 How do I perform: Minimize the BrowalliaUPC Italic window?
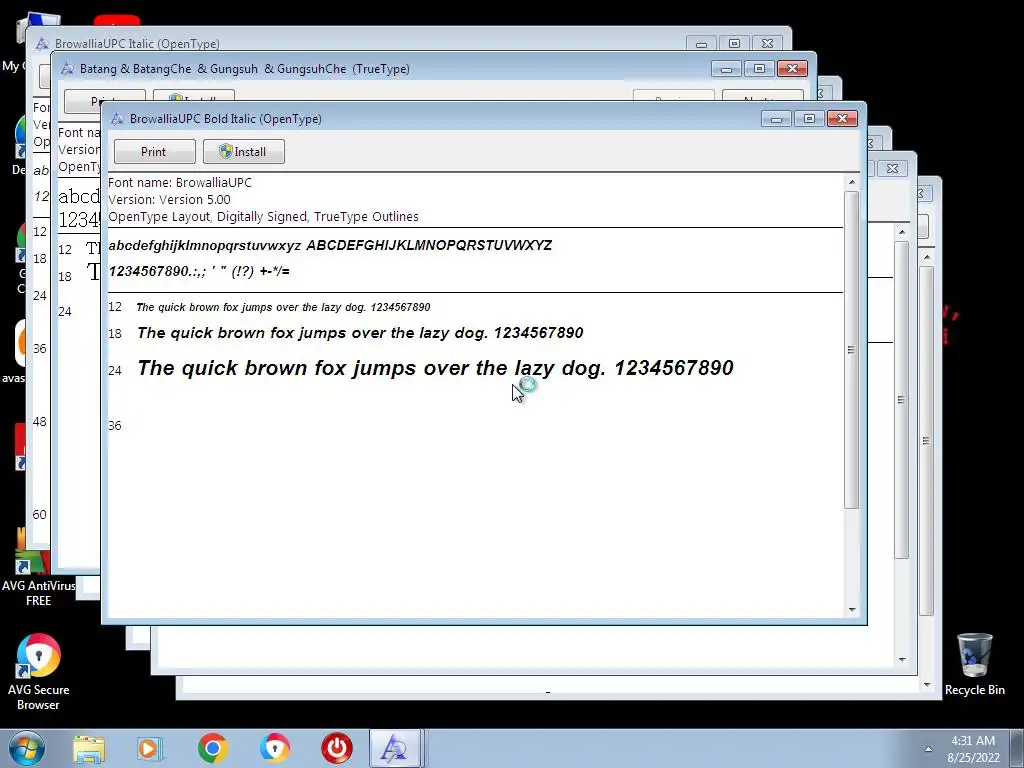pos(701,44)
